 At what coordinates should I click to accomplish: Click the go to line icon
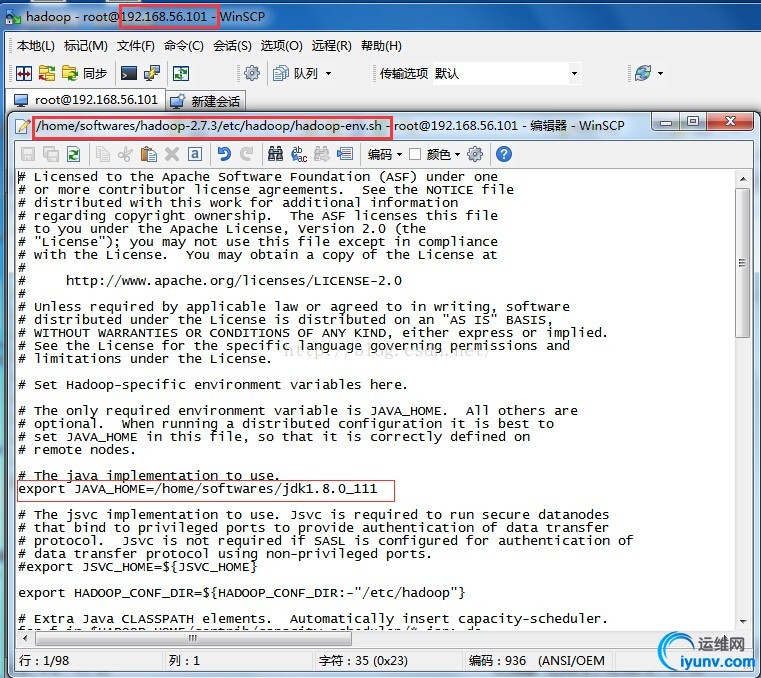tap(345, 154)
